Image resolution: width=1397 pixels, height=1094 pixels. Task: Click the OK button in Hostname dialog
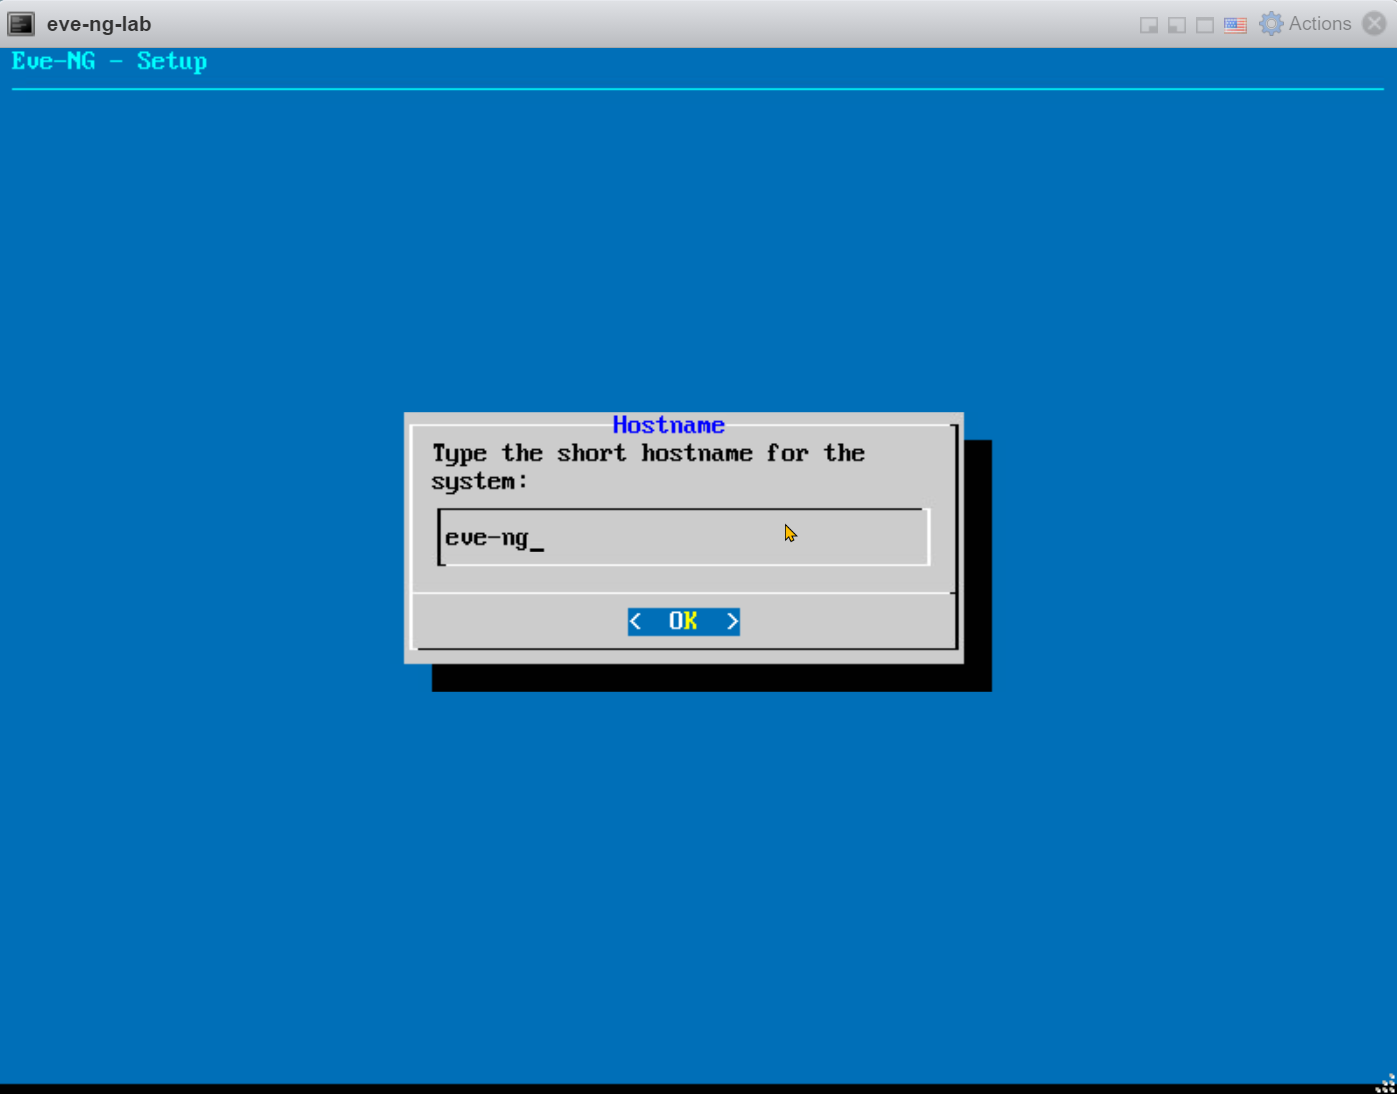684,621
